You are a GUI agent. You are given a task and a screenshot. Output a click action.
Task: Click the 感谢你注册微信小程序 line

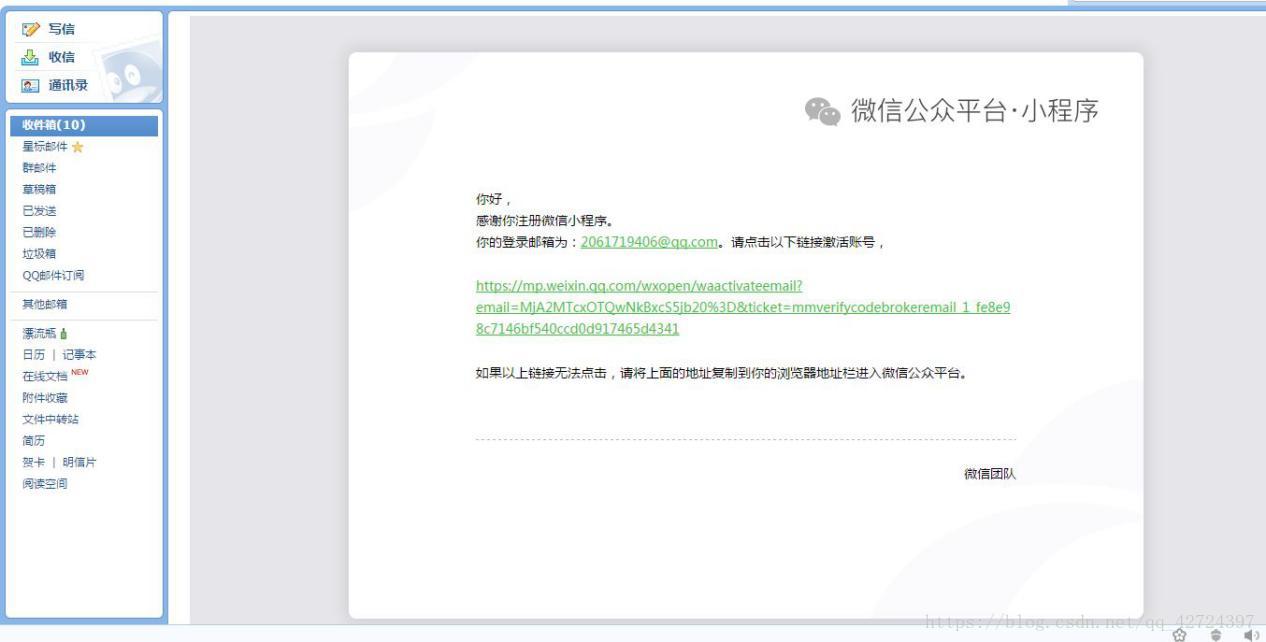545,221
